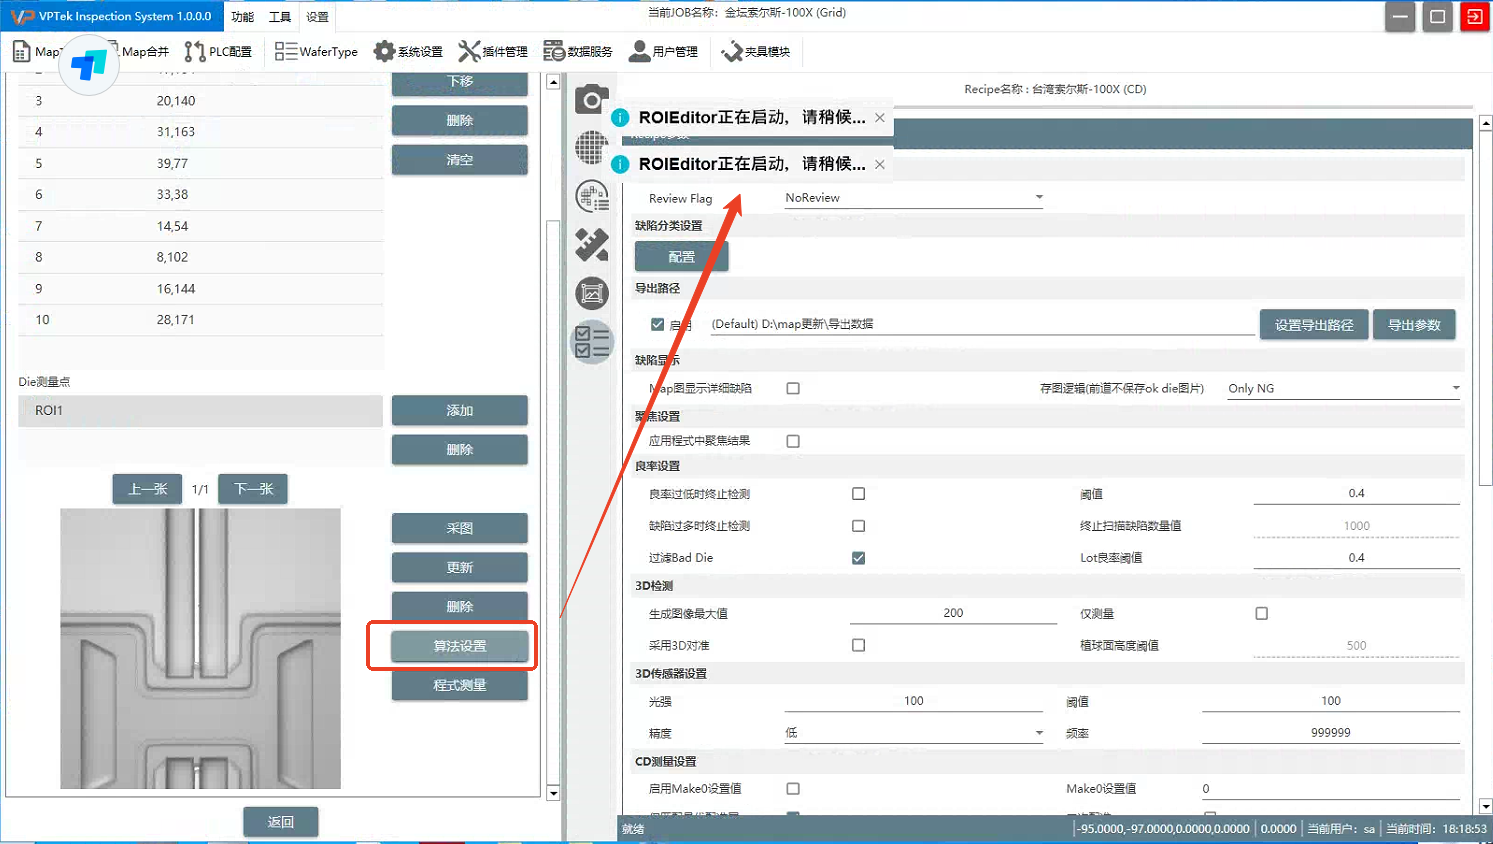Expand the 精度 dropdown
The height and width of the screenshot is (844, 1493).
click(x=1039, y=733)
